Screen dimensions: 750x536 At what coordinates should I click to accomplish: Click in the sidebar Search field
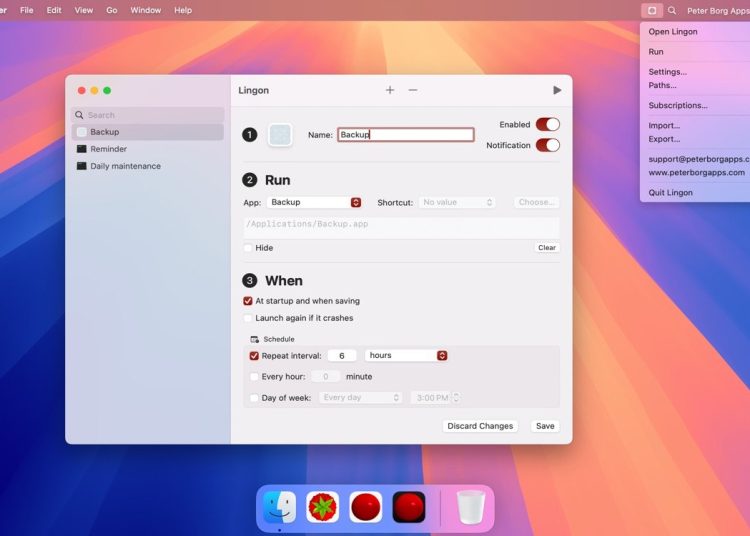[x=150, y=115]
